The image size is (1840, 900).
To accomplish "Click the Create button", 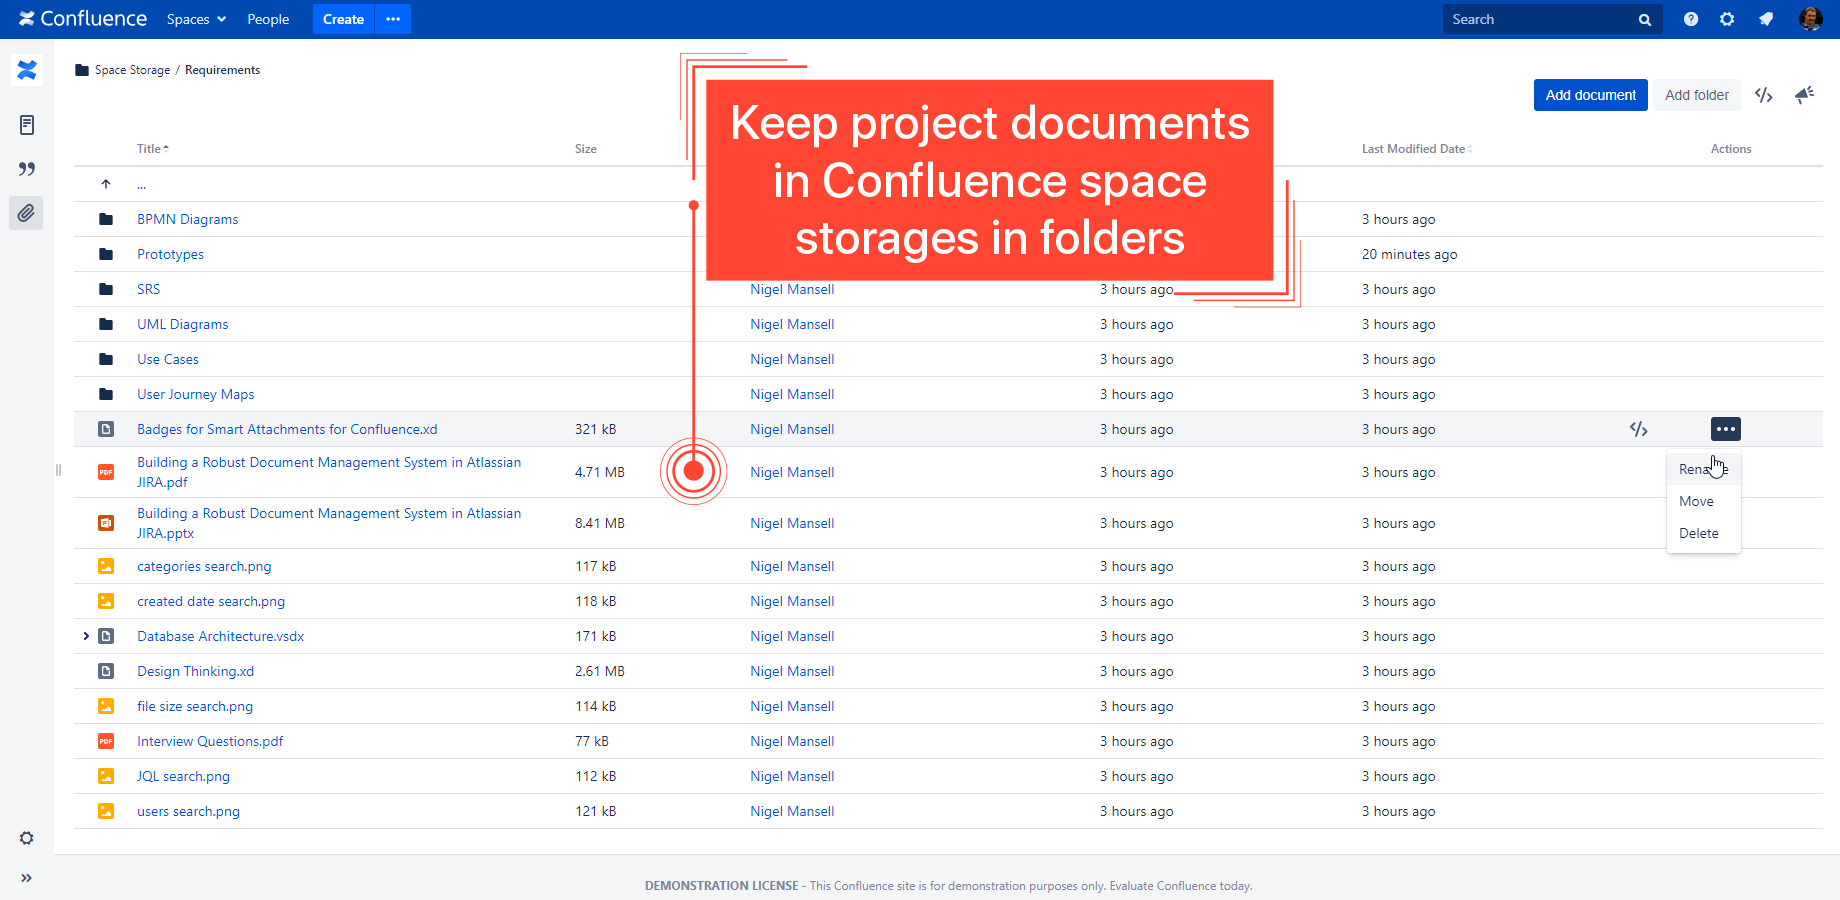I will tap(343, 19).
